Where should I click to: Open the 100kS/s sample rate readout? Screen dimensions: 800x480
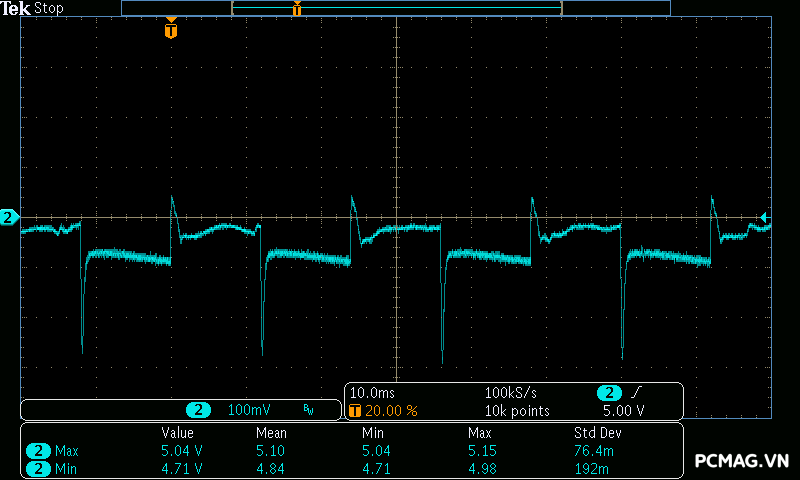512,393
